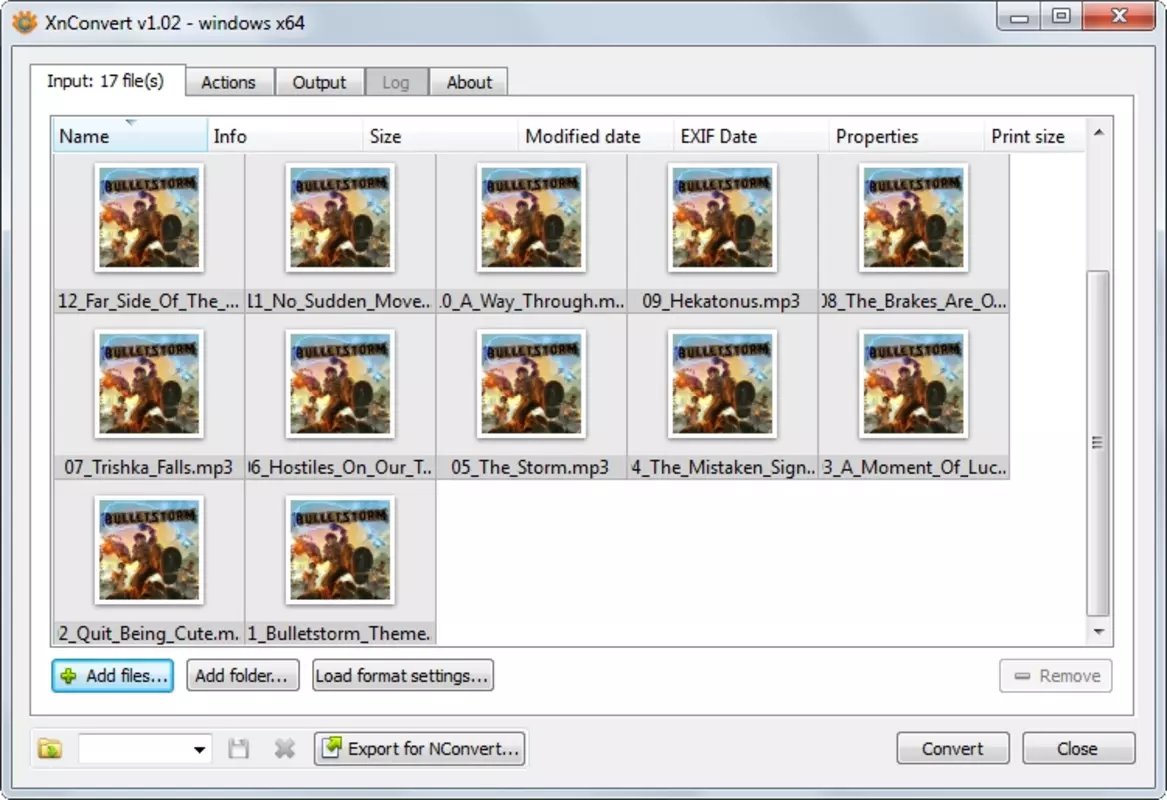Click the file list scroll up arrow
Image resolution: width=1167 pixels, height=800 pixels.
(x=1099, y=132)
